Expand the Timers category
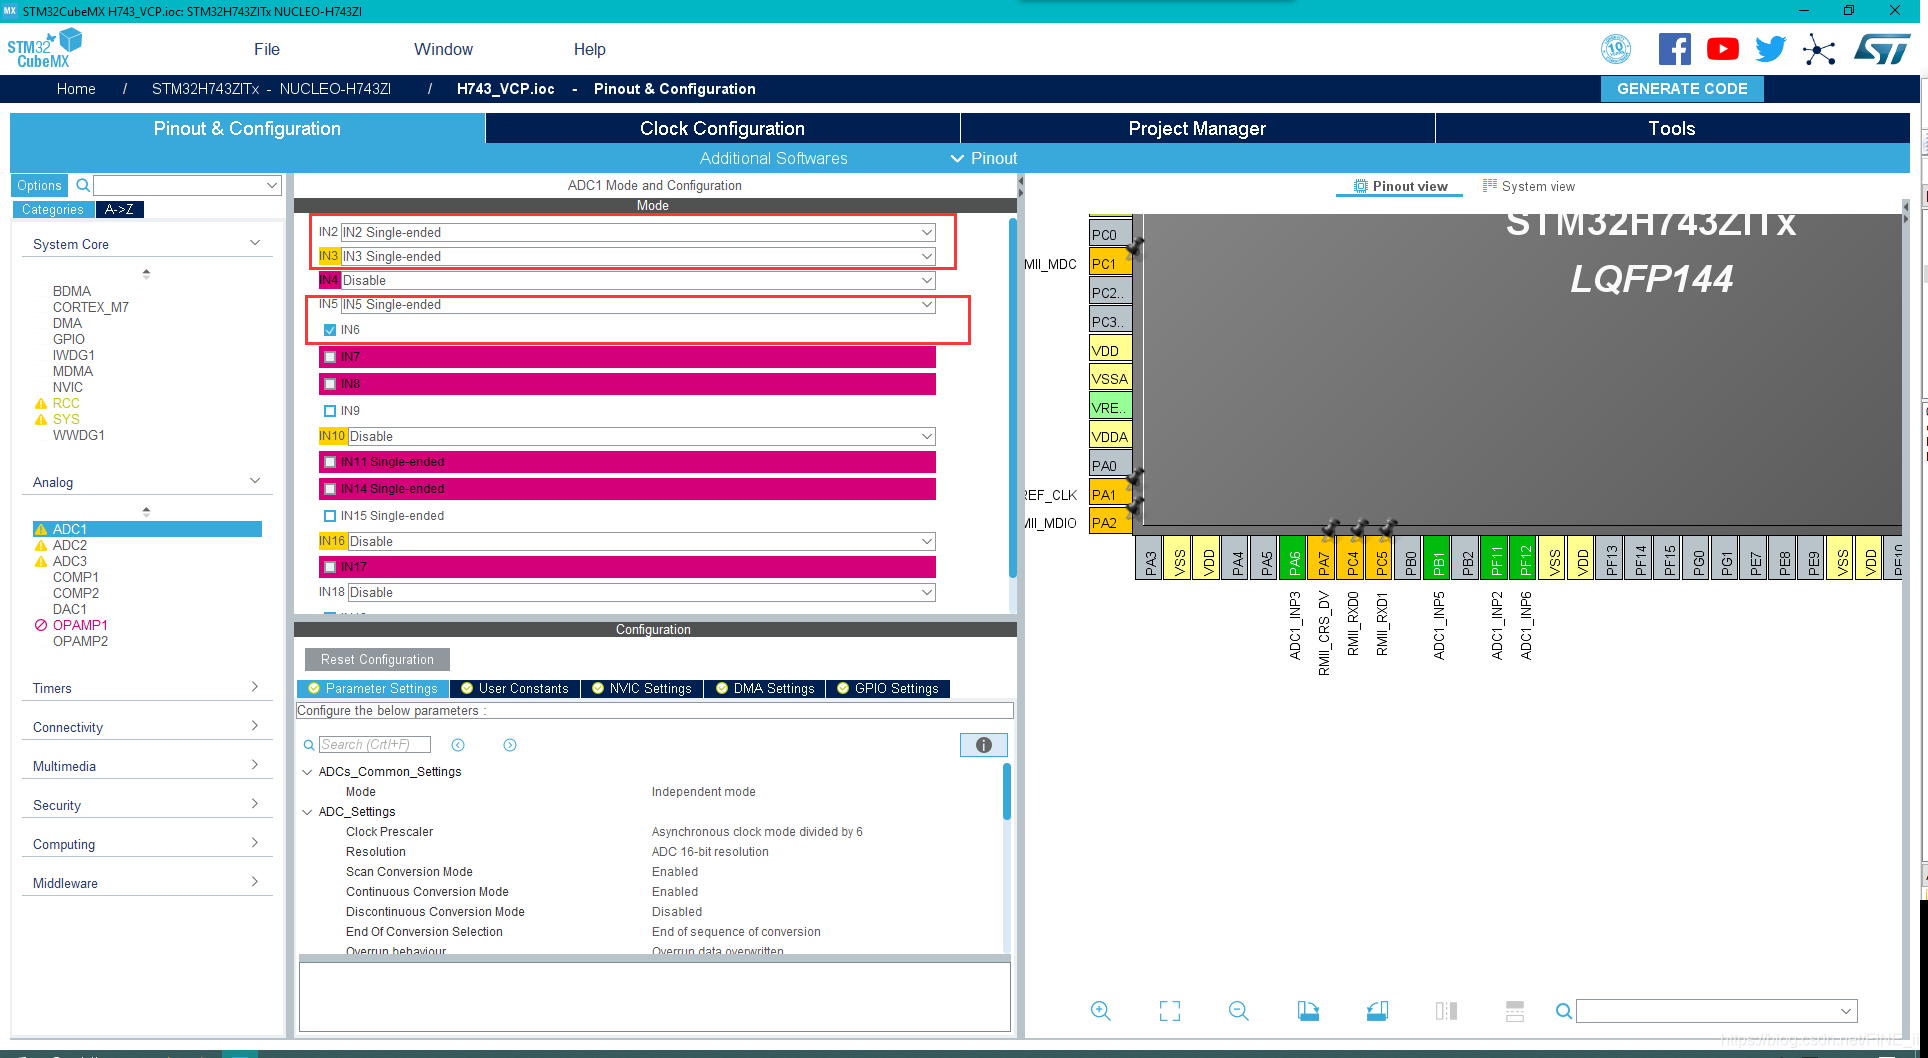 pyautogui.click(x=147, y=688)
